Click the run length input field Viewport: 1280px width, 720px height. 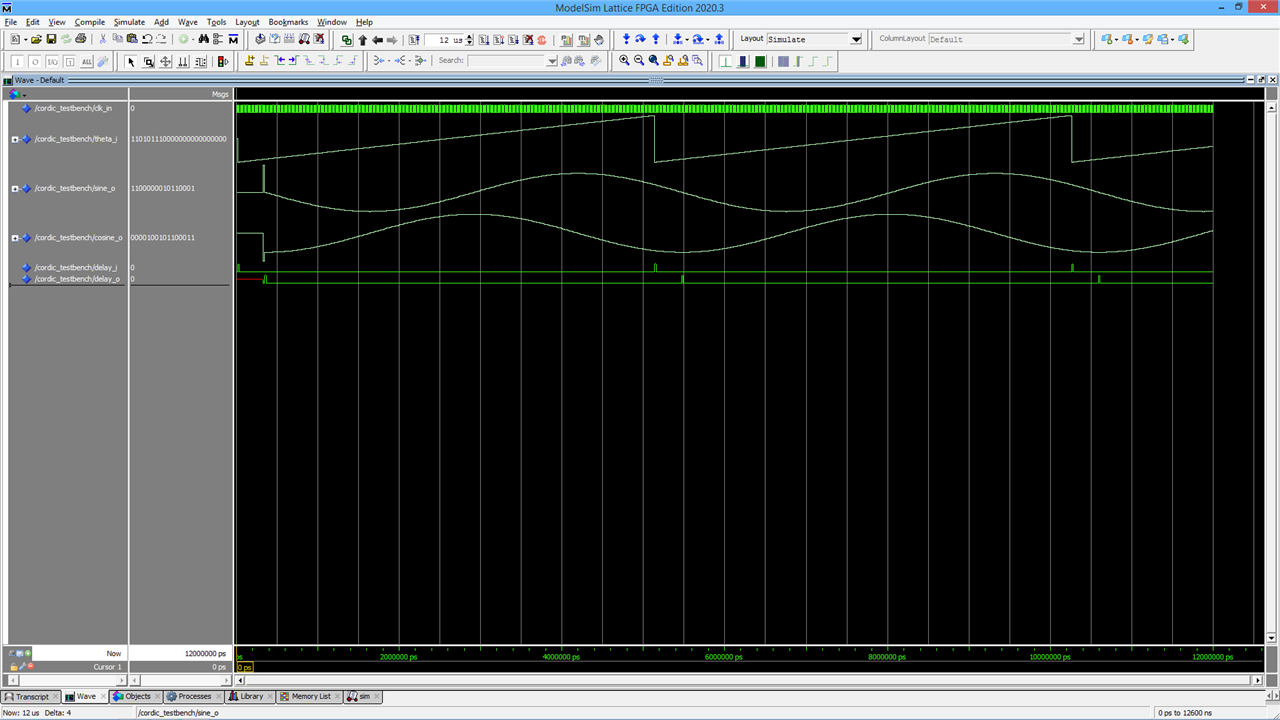click(x=444, y=39)
